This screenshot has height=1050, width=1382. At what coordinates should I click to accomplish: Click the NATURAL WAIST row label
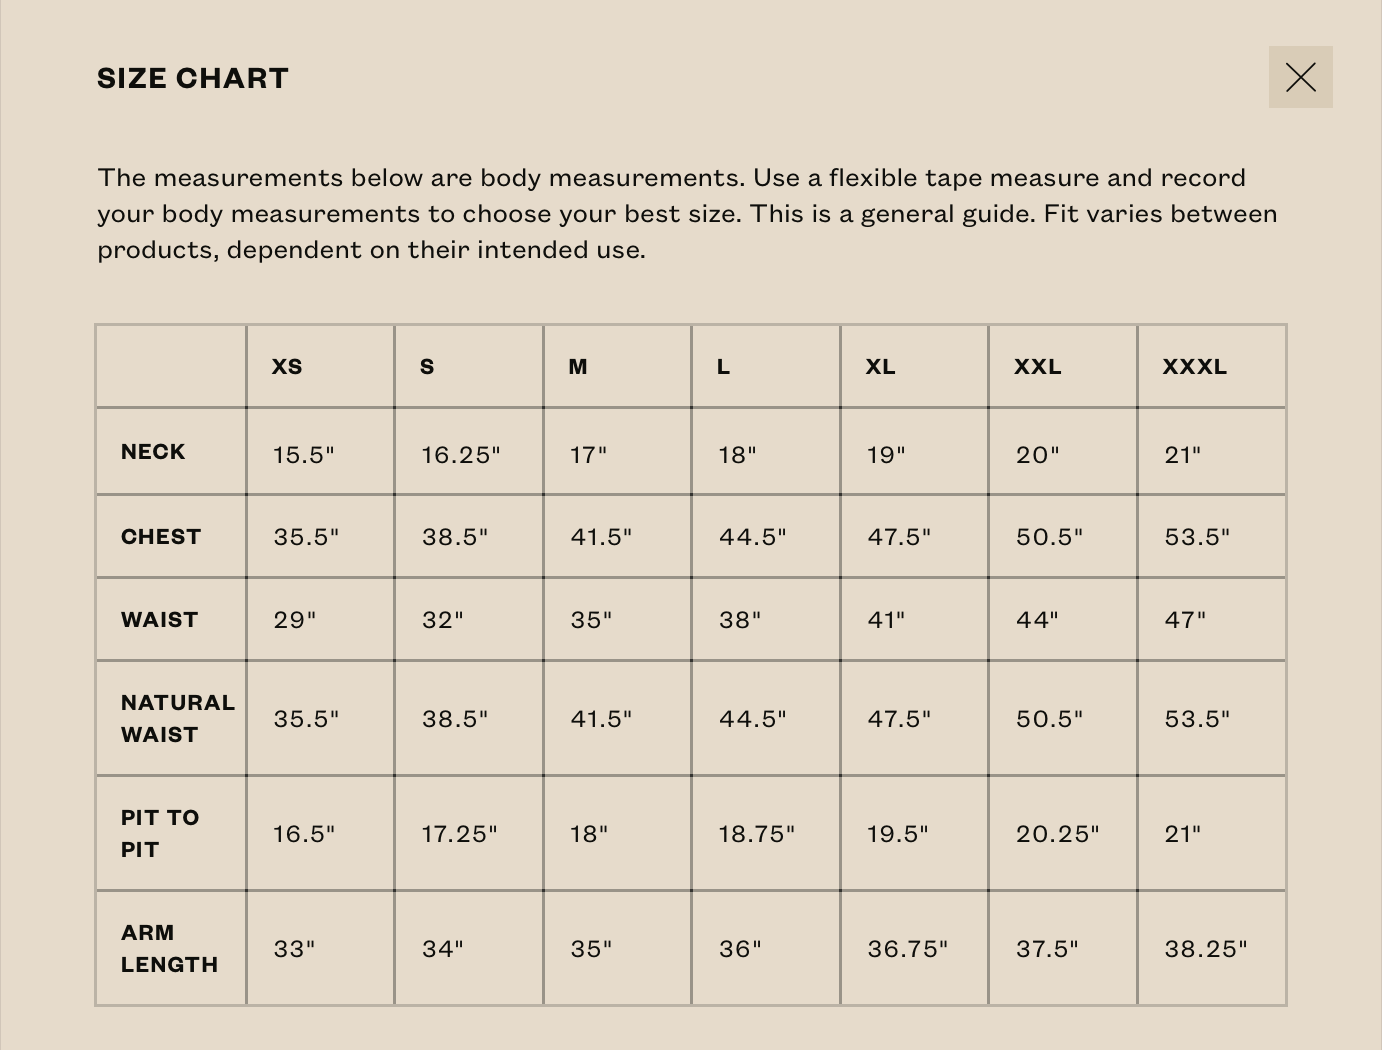tap(177, 719)
